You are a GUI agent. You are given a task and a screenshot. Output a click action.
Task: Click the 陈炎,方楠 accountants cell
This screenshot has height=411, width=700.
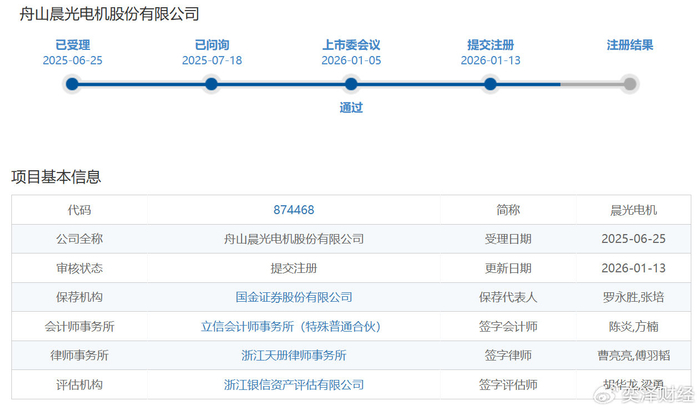tap(633, 327)
